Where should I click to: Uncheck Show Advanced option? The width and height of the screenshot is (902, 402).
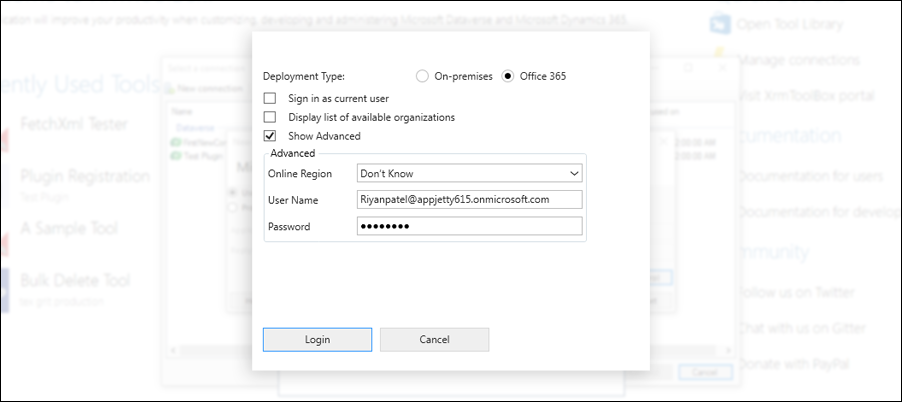[270, 136]
